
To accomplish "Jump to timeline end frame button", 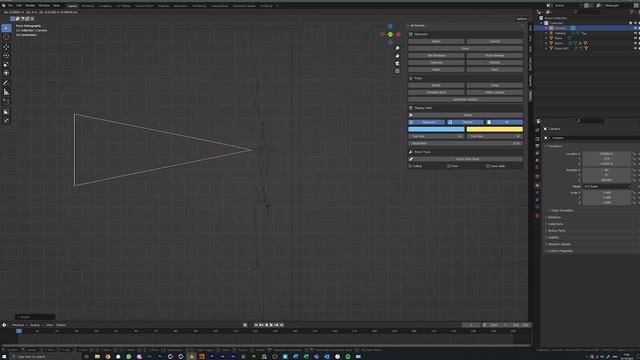I will point(281,325).
